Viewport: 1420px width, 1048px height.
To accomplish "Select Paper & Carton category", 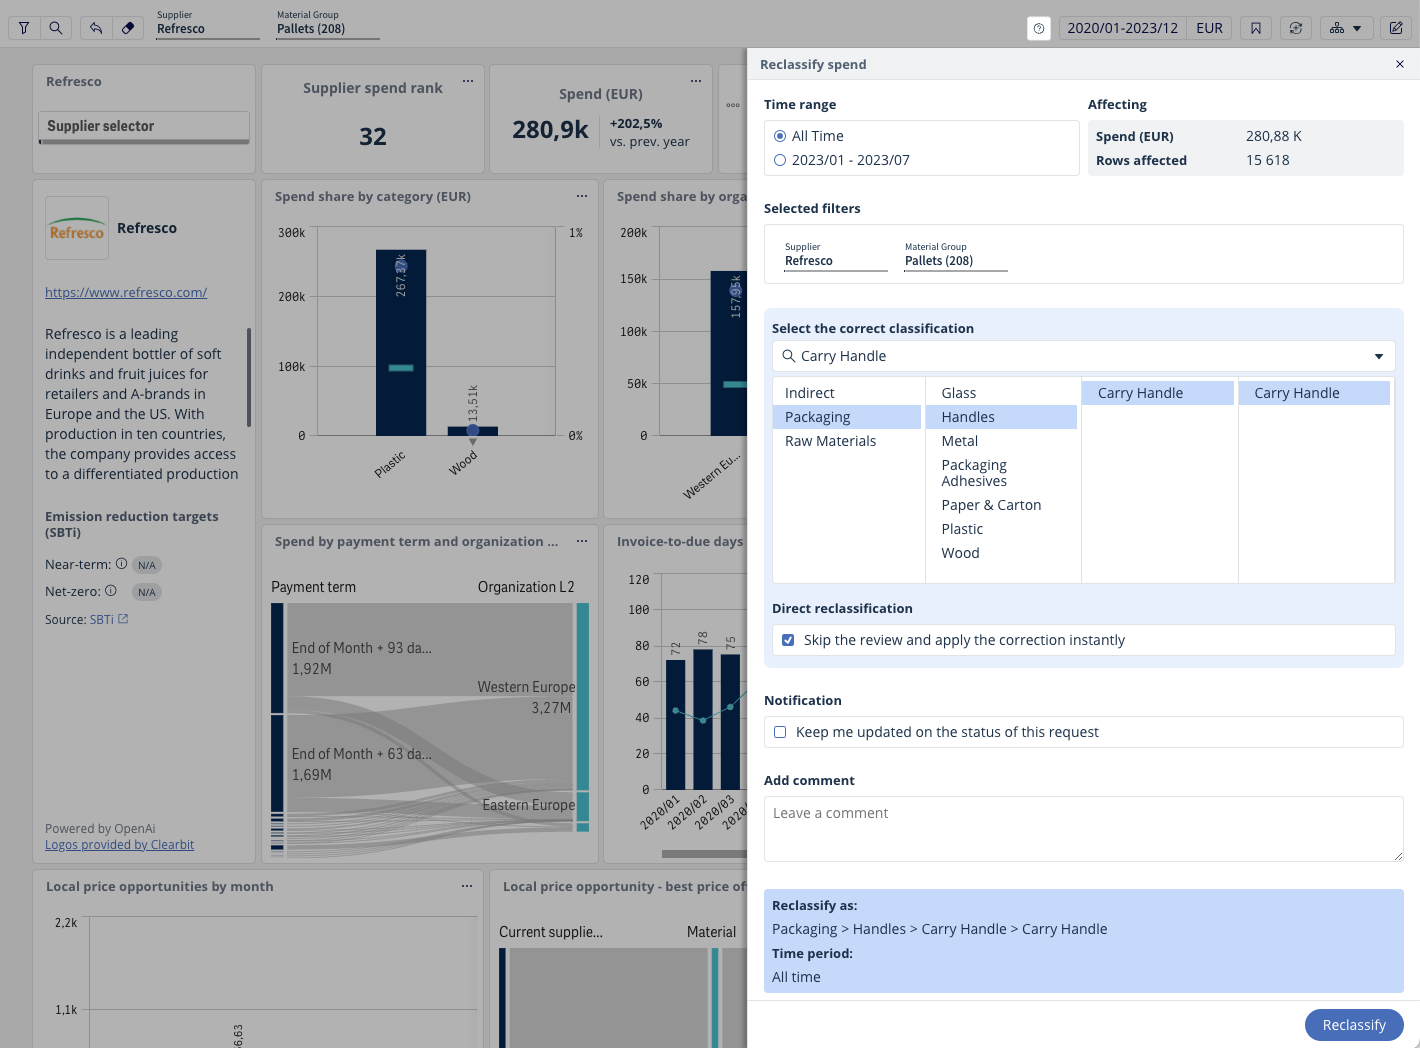I will pos(991,505).
